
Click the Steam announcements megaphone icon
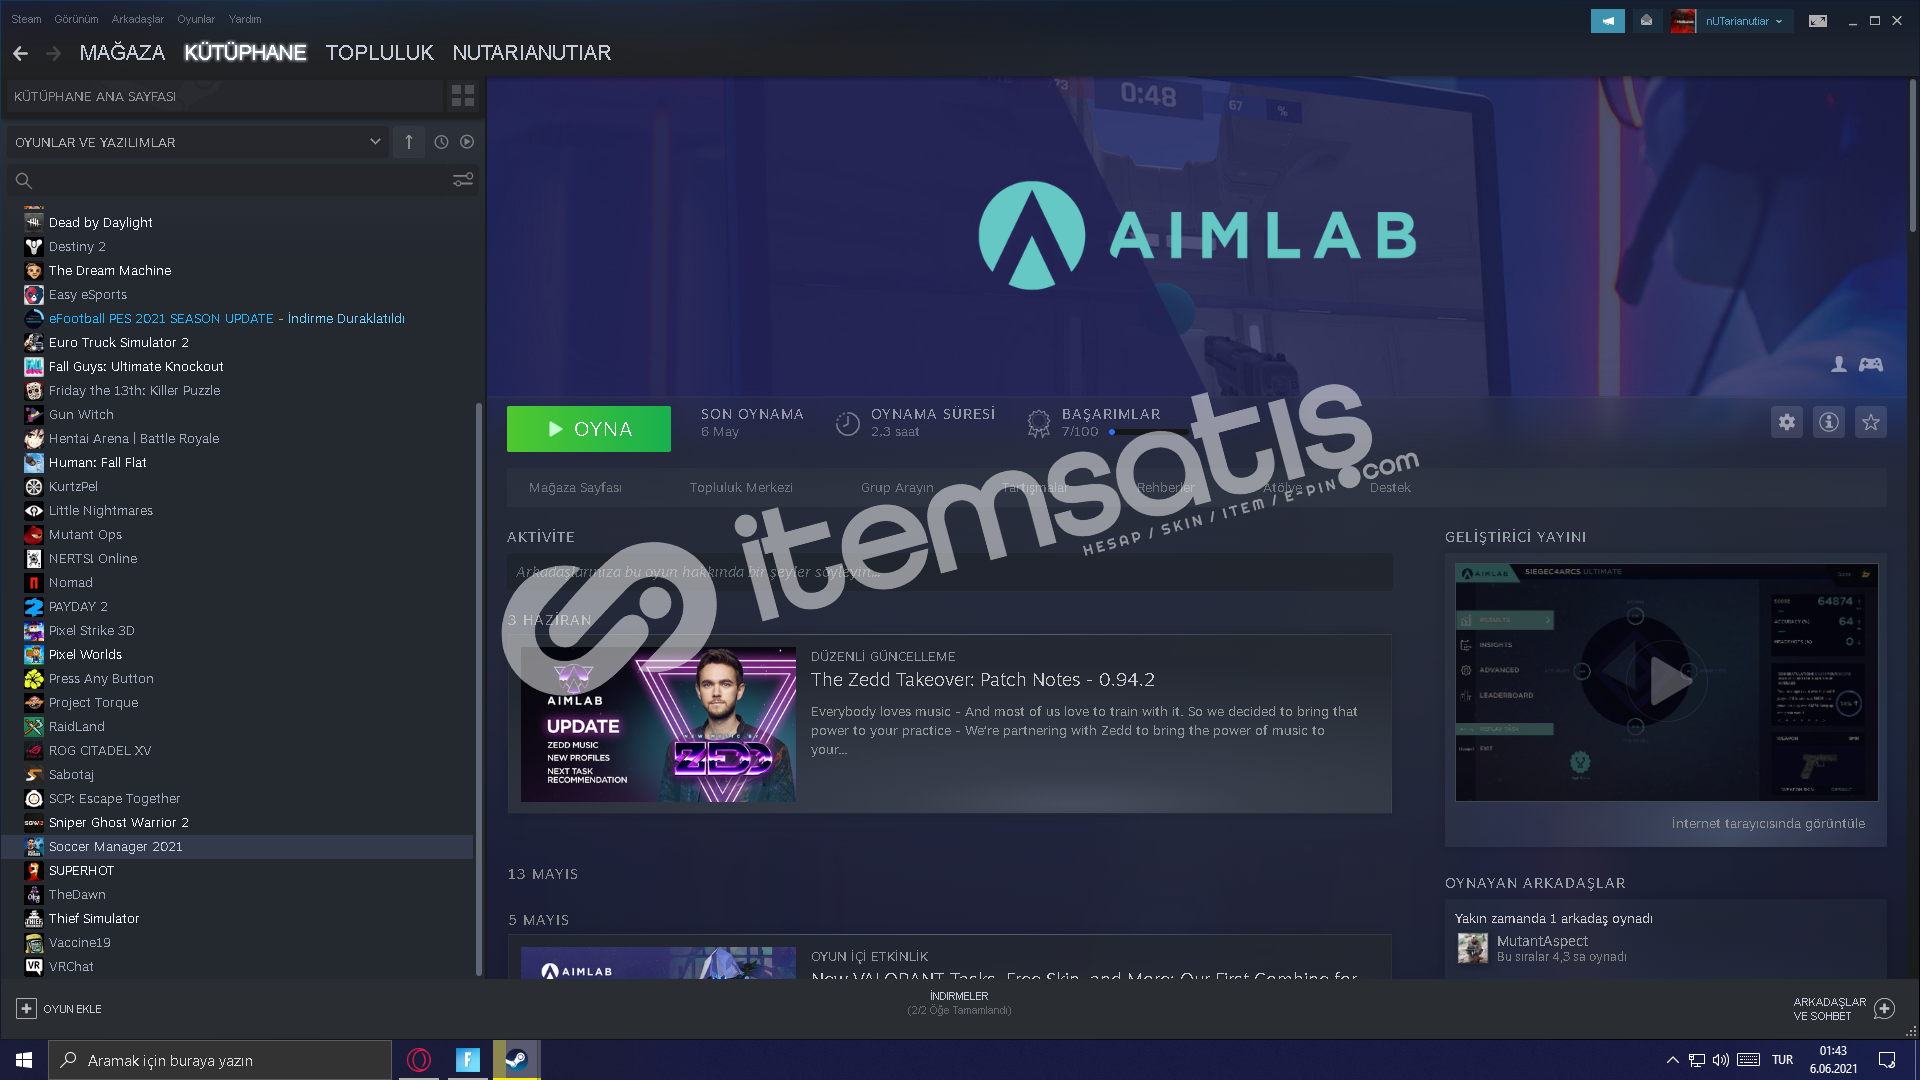coord(1608,21)
